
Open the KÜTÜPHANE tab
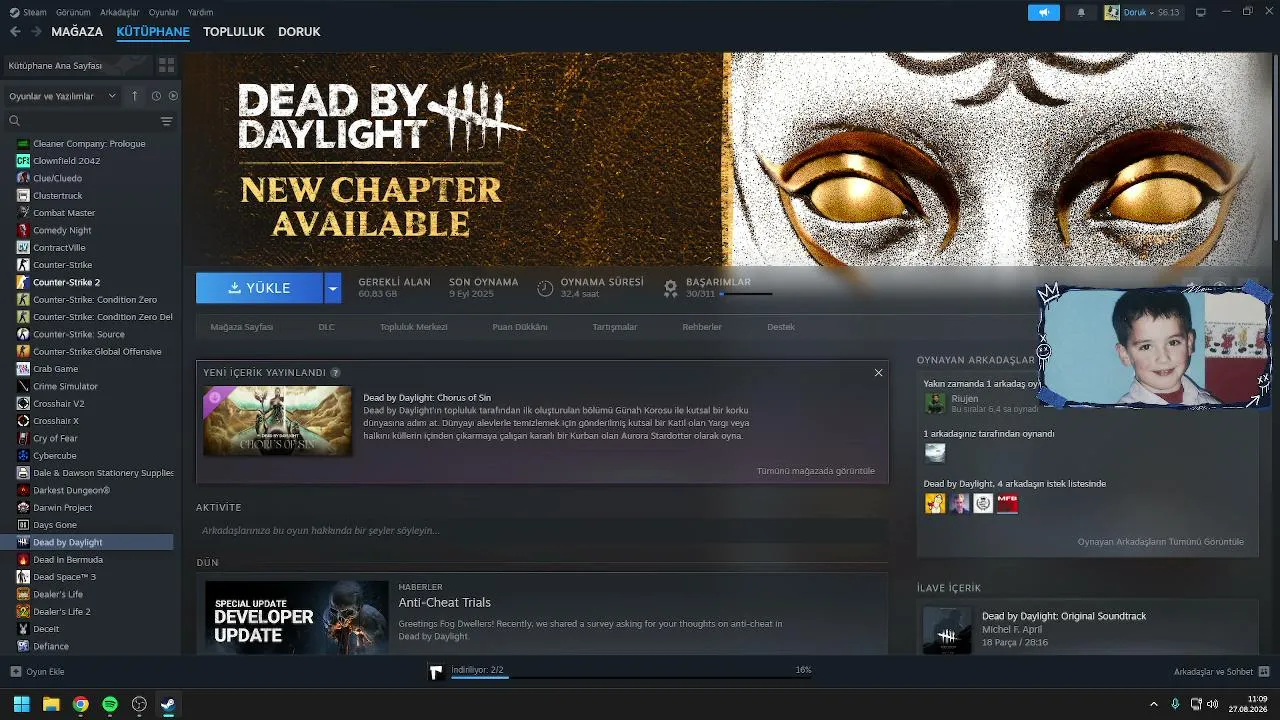point(153,32)
